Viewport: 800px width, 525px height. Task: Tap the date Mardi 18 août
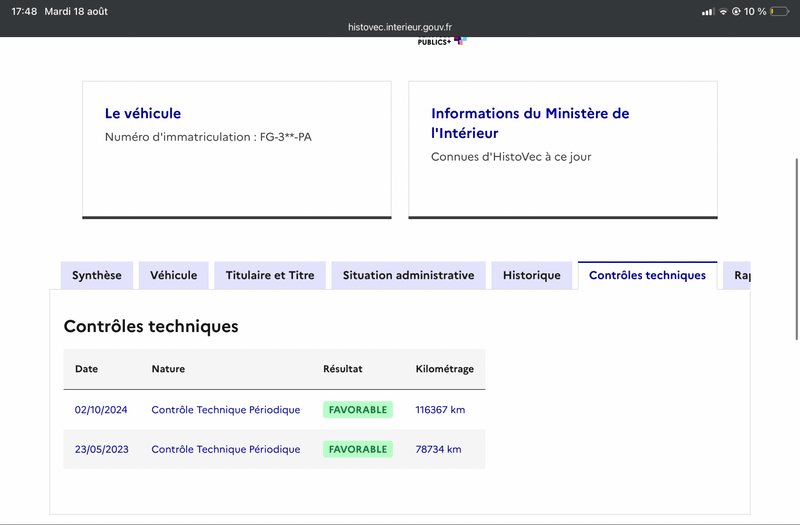click(76, 11)
